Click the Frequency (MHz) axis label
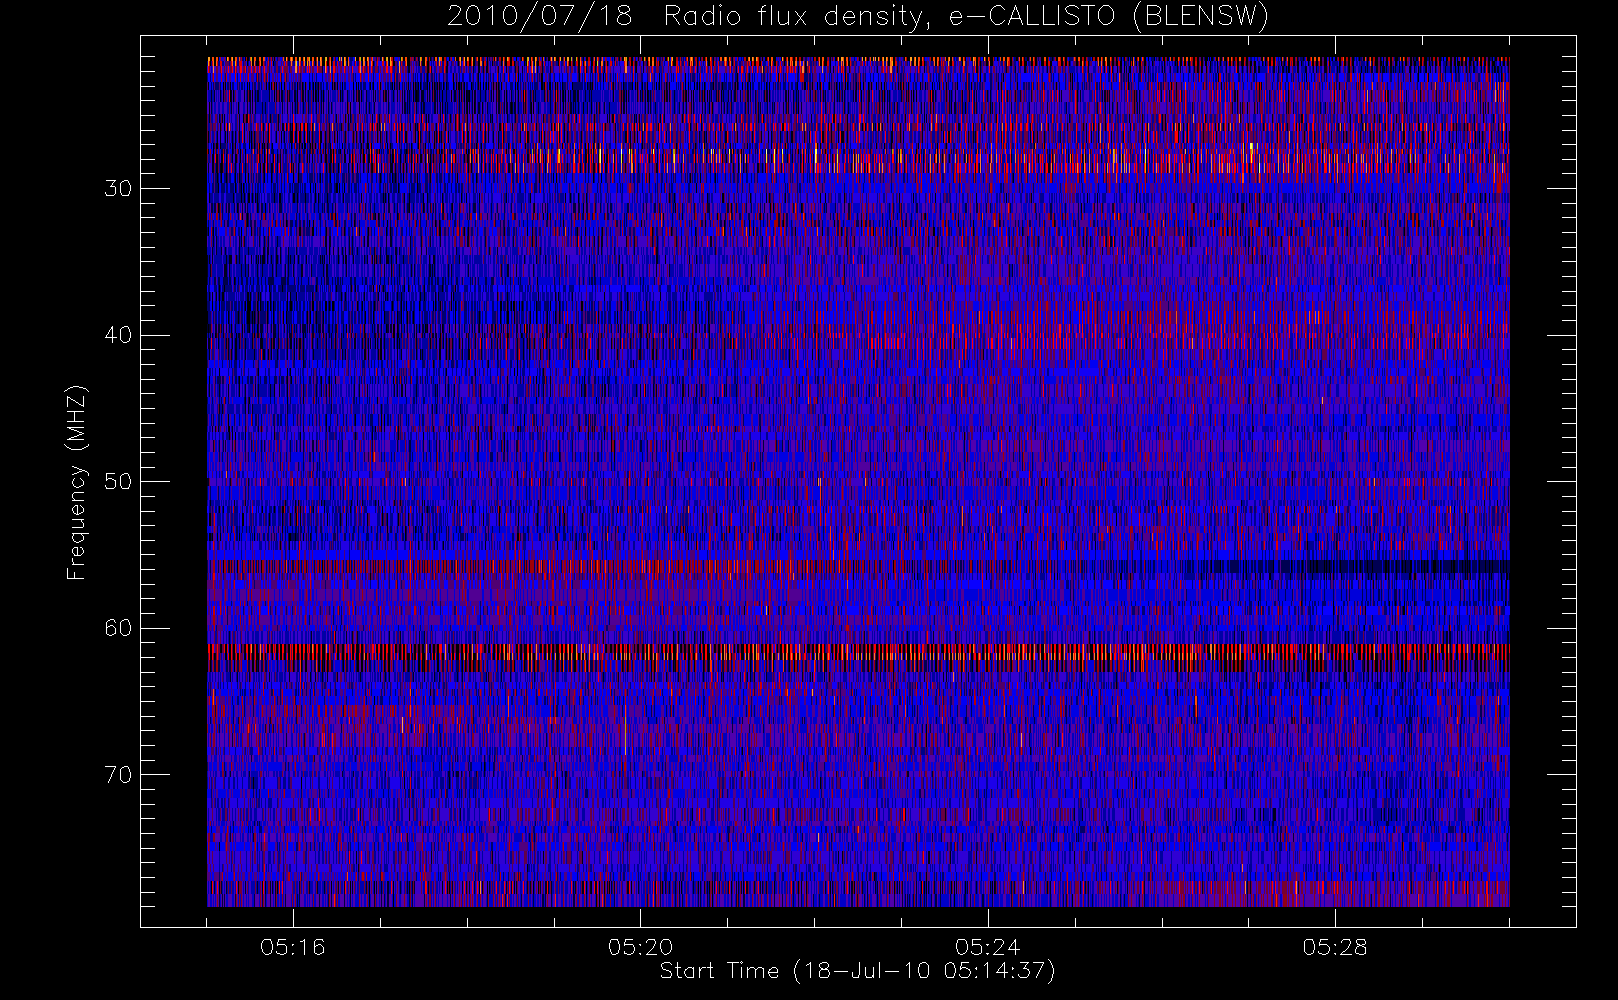The width and height of the screenshot is (1618, 1000). [x=77, y=482]
